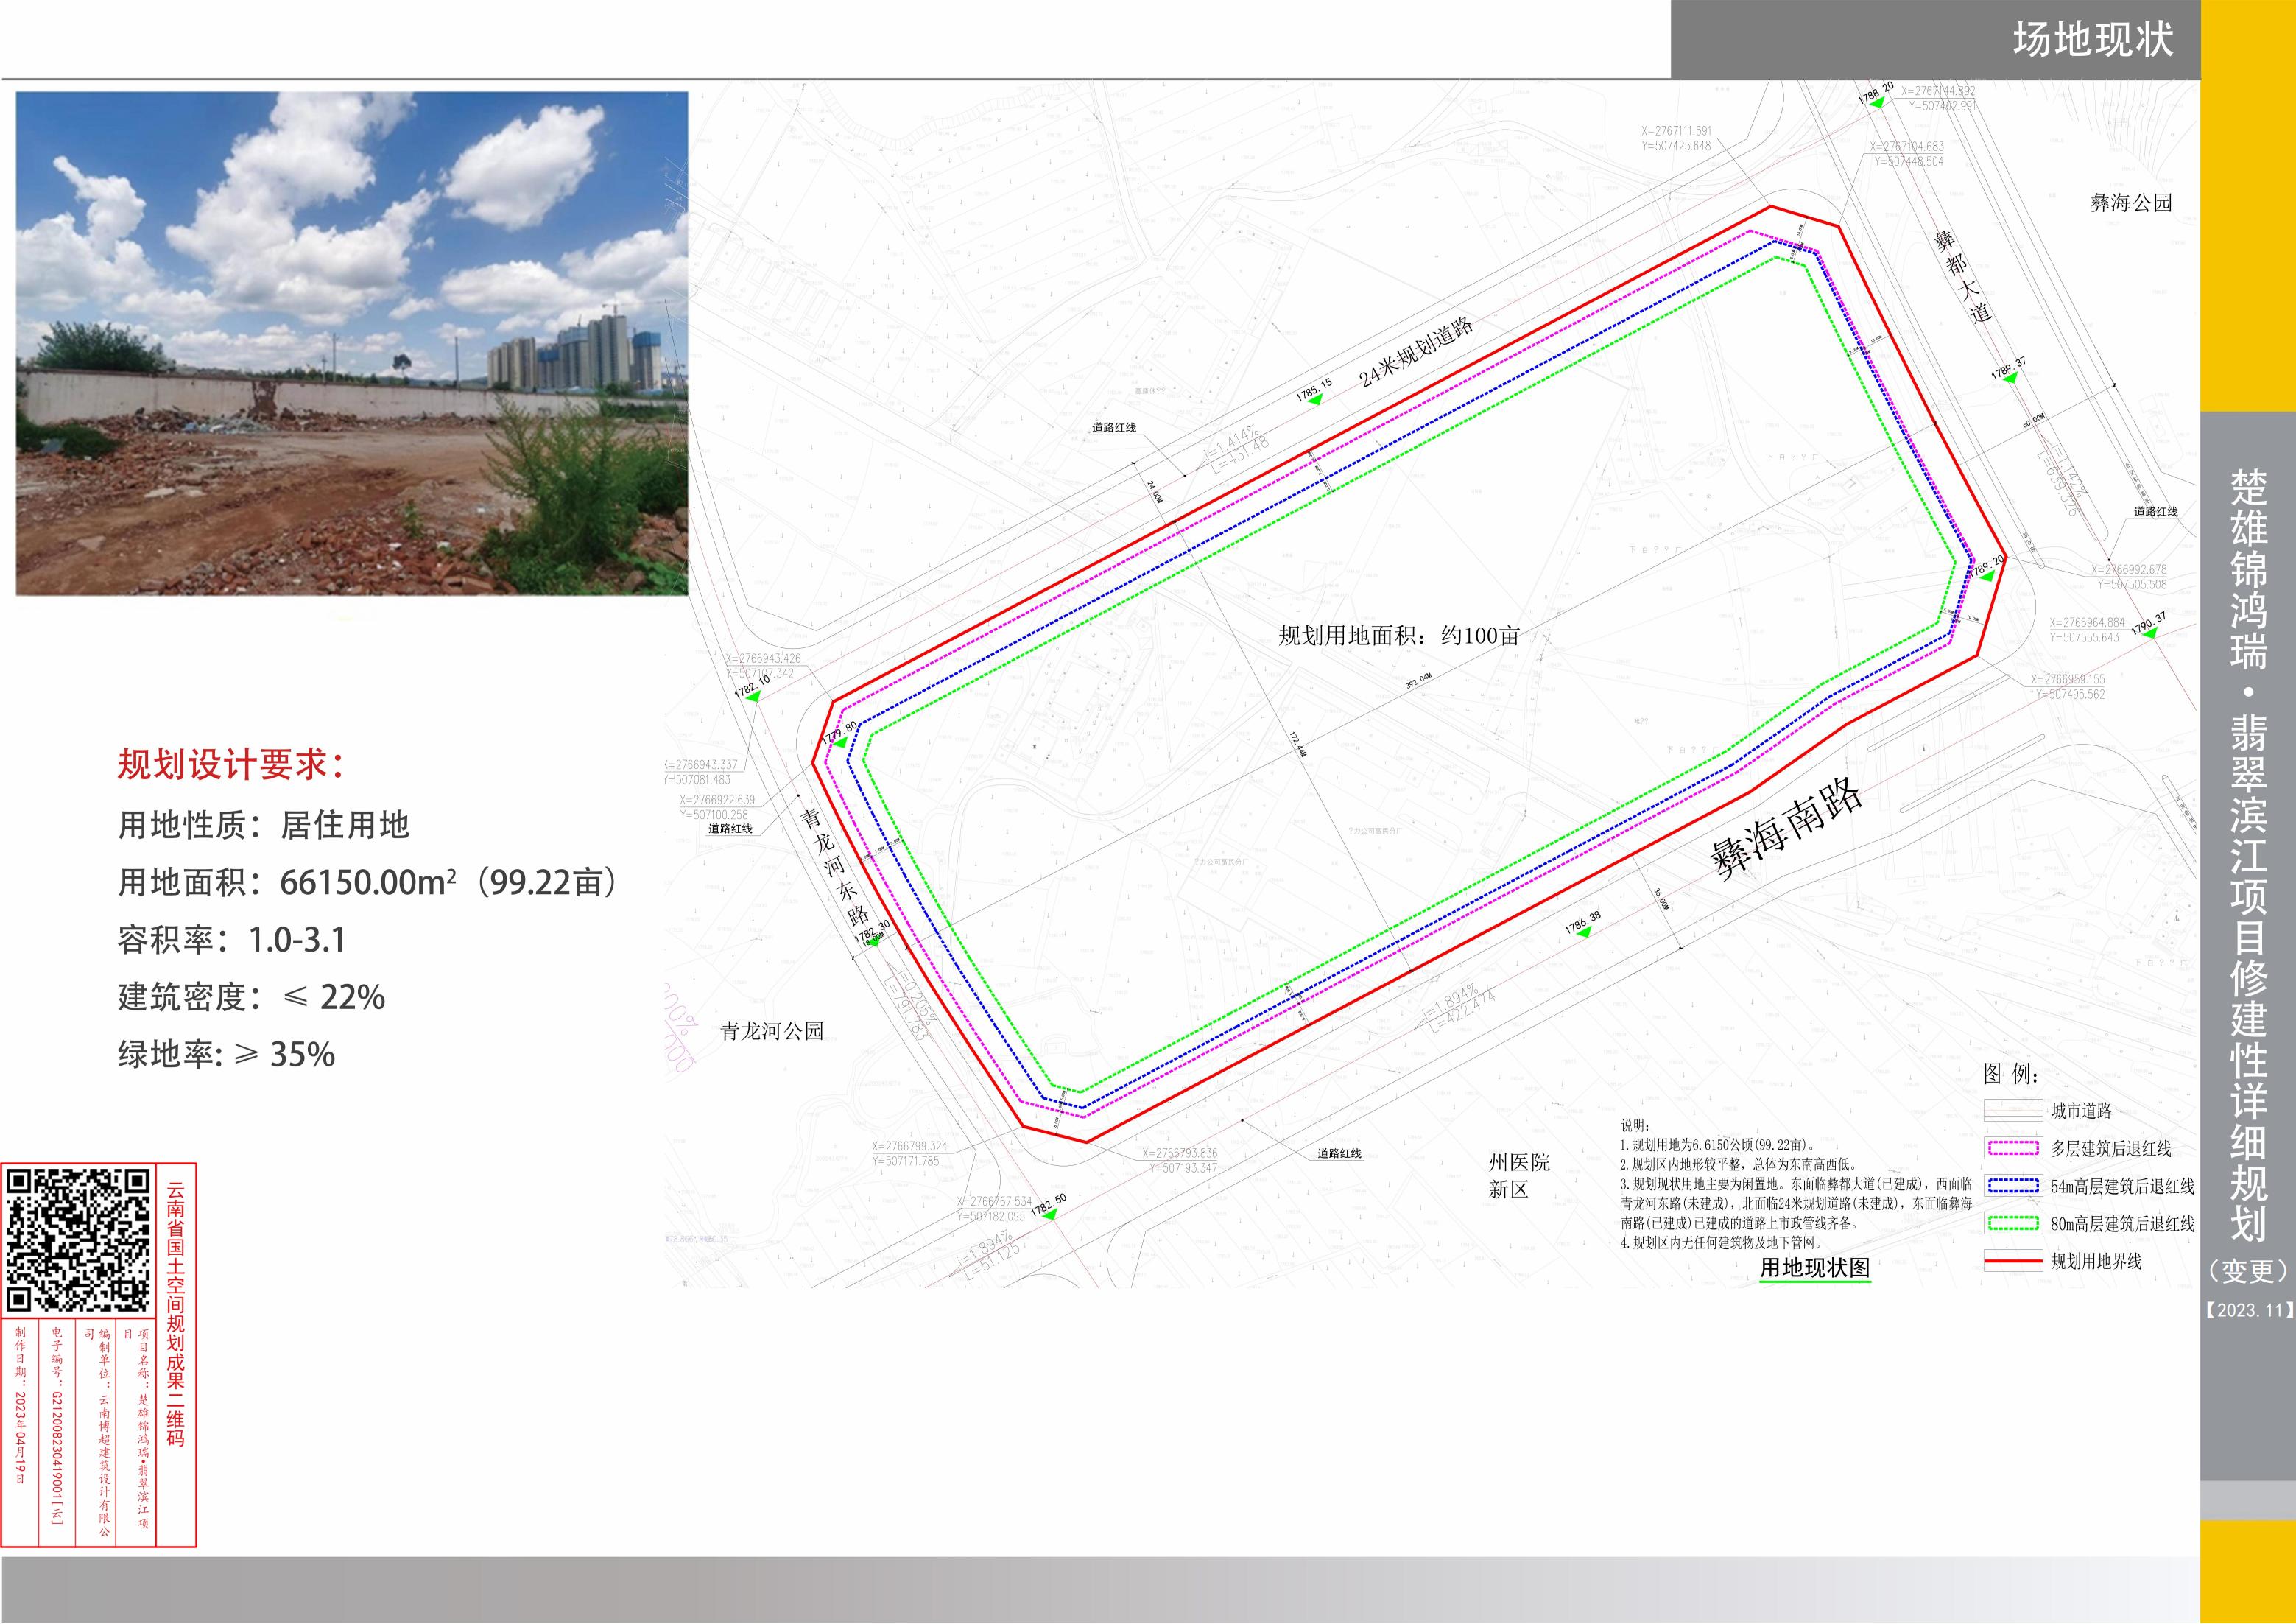
Task: Click the 城市道路 legend swatch
Action: coord(2013,1111)
